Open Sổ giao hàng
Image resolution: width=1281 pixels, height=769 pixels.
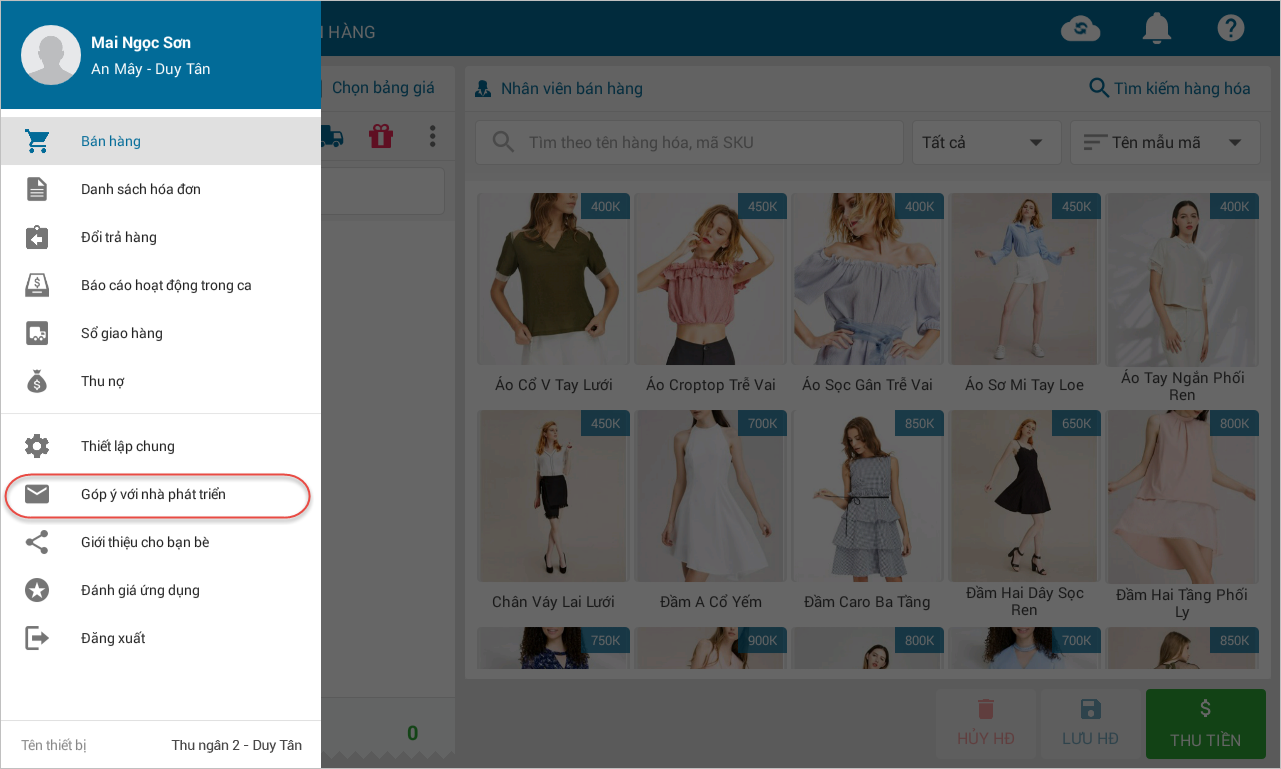(161, 333)
